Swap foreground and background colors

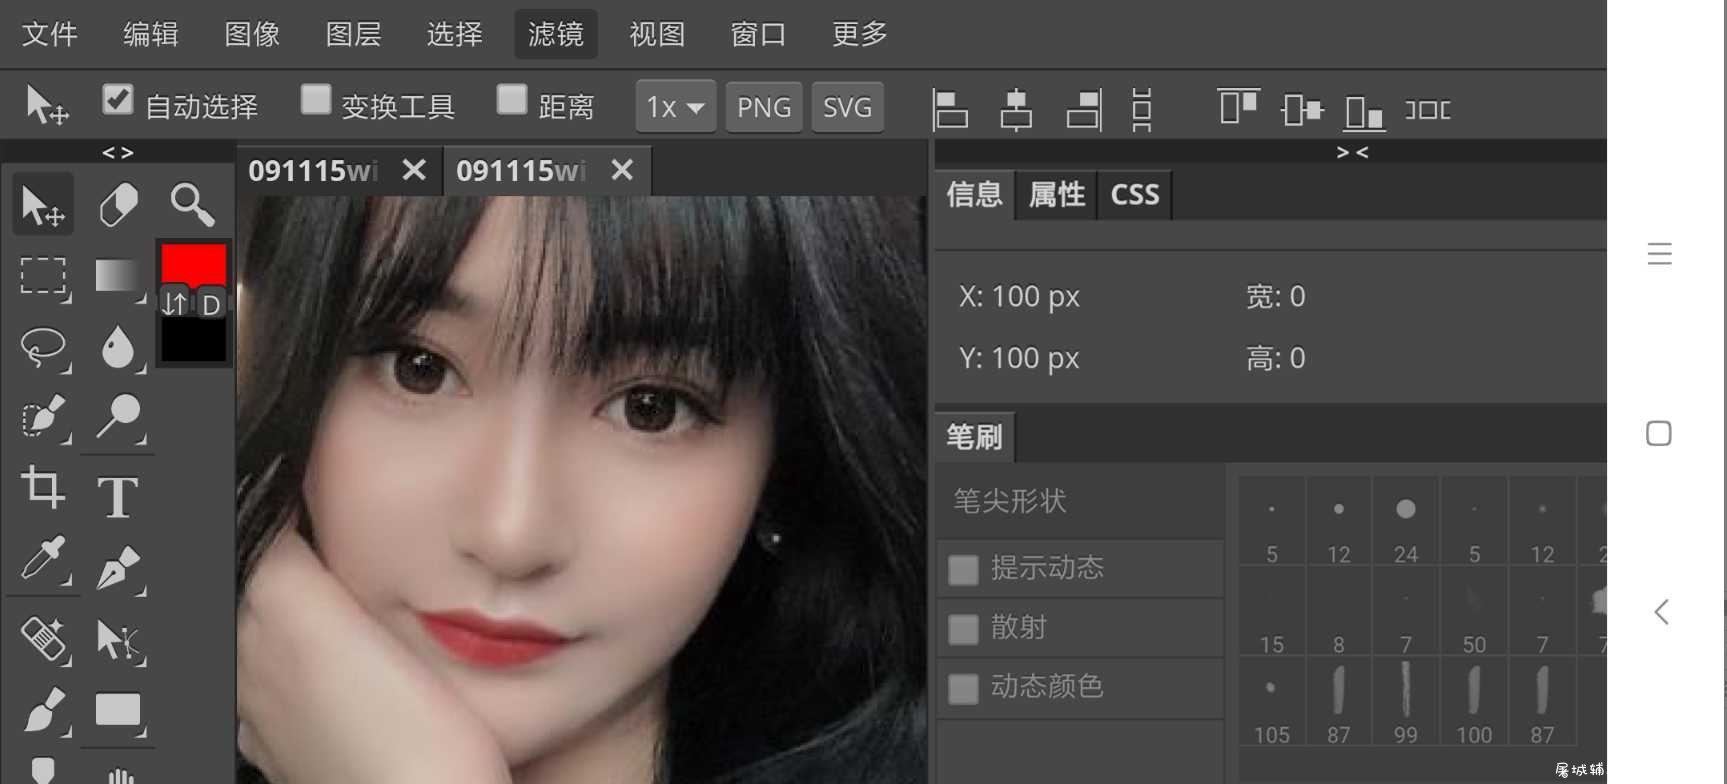point(175,304)
